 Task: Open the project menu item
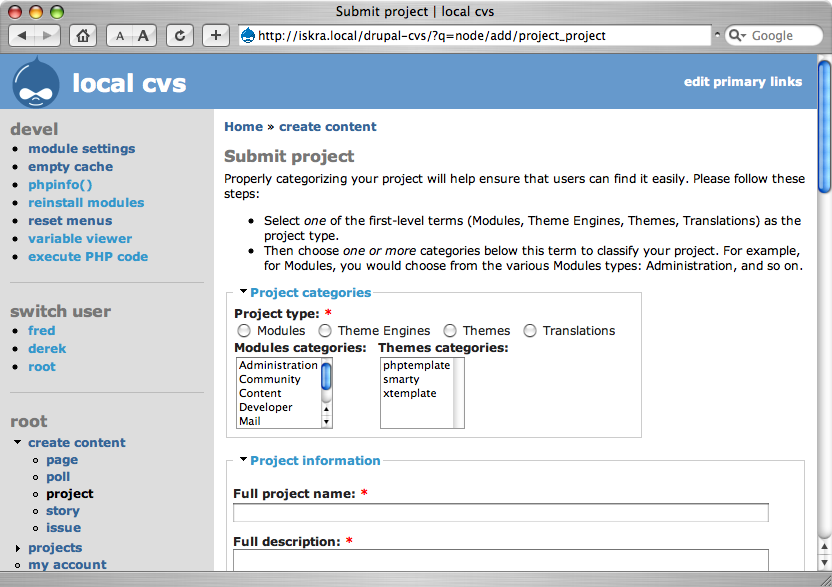70,494
